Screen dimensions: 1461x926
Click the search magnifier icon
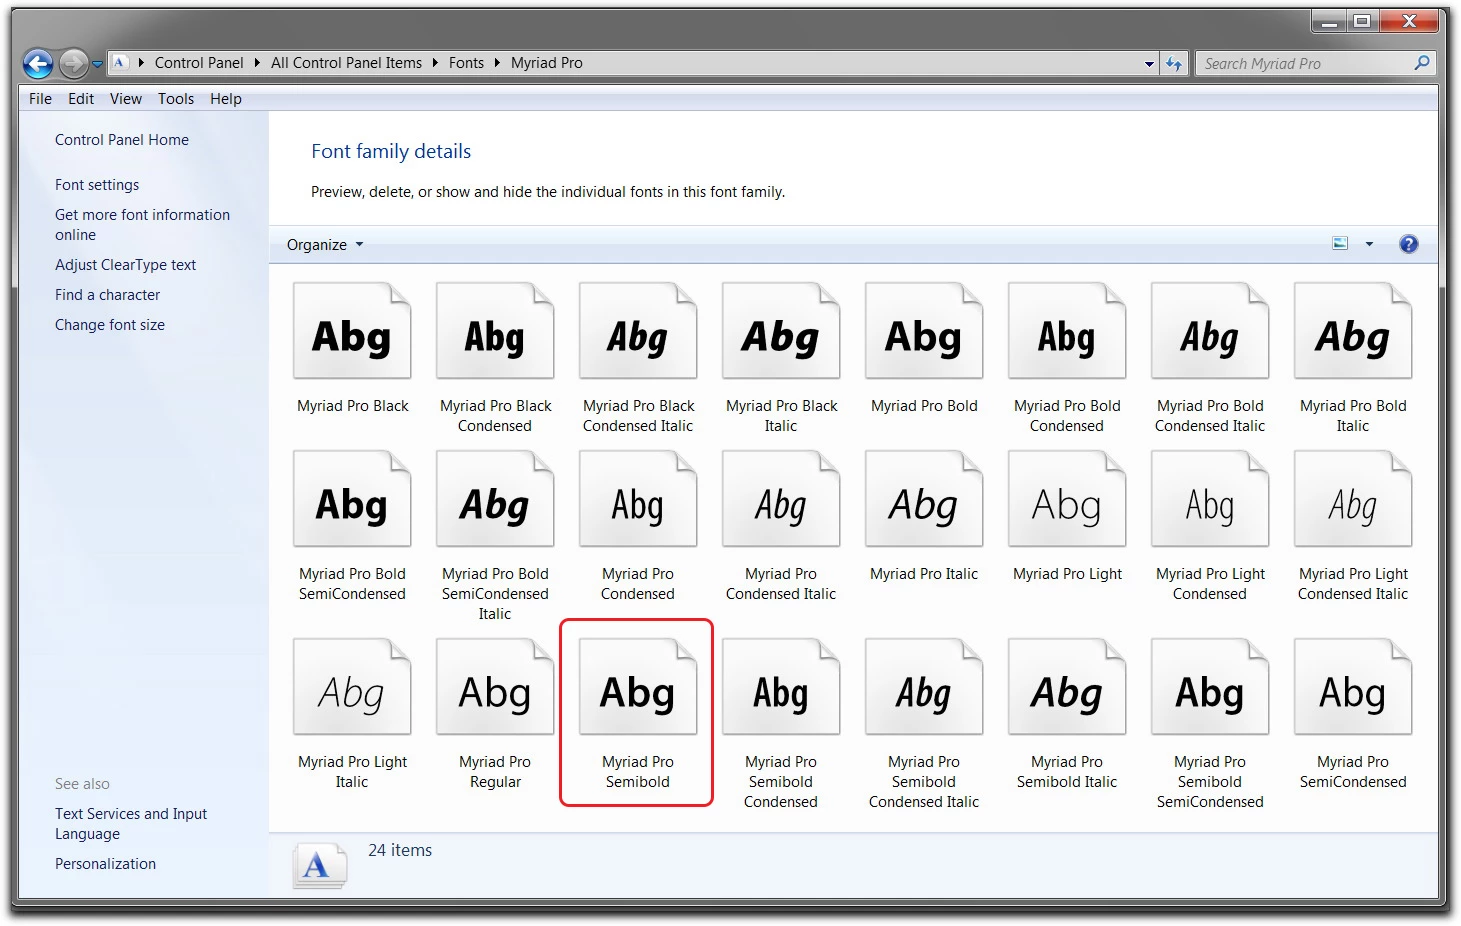point(1422,63)
